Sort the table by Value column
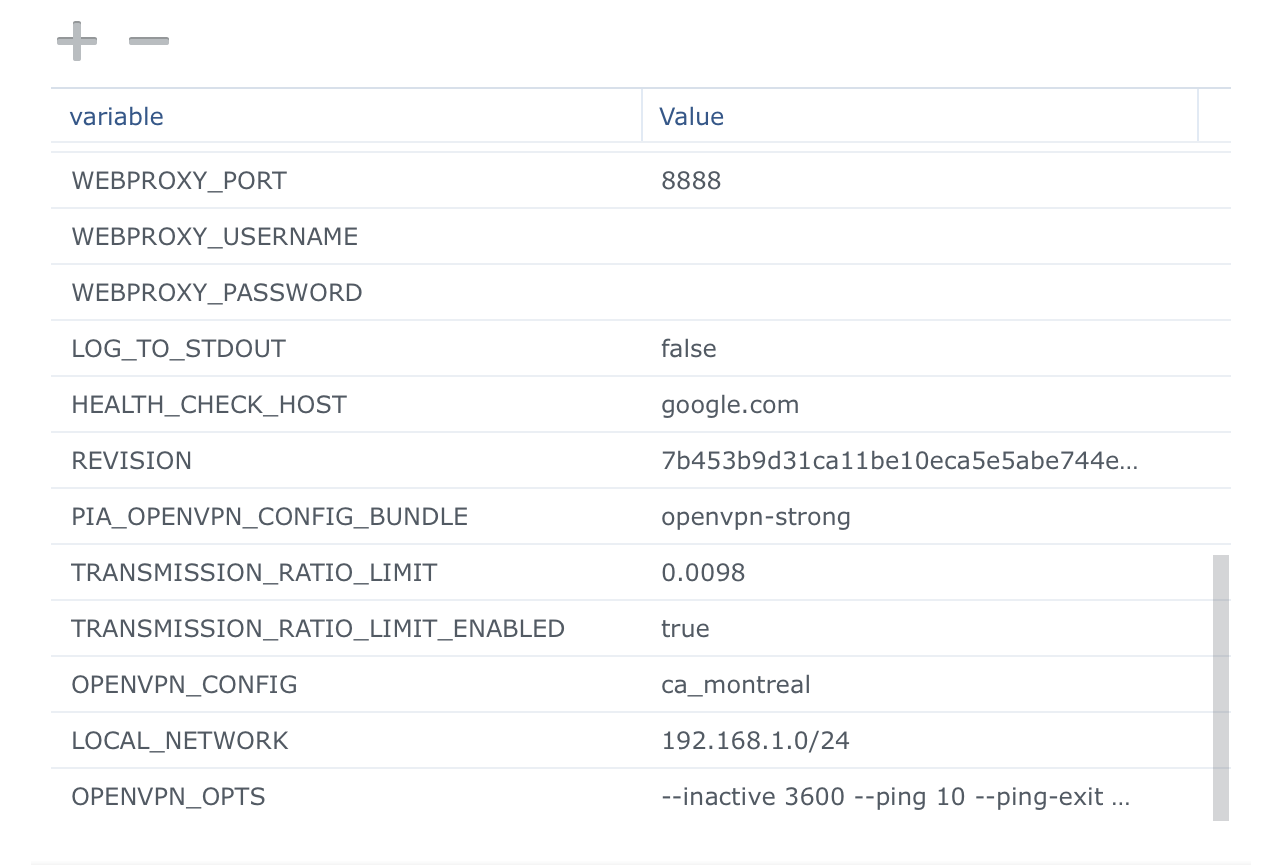Image resolution: width=1279 pixels, height=865 pixels. (x=690, y=116)
